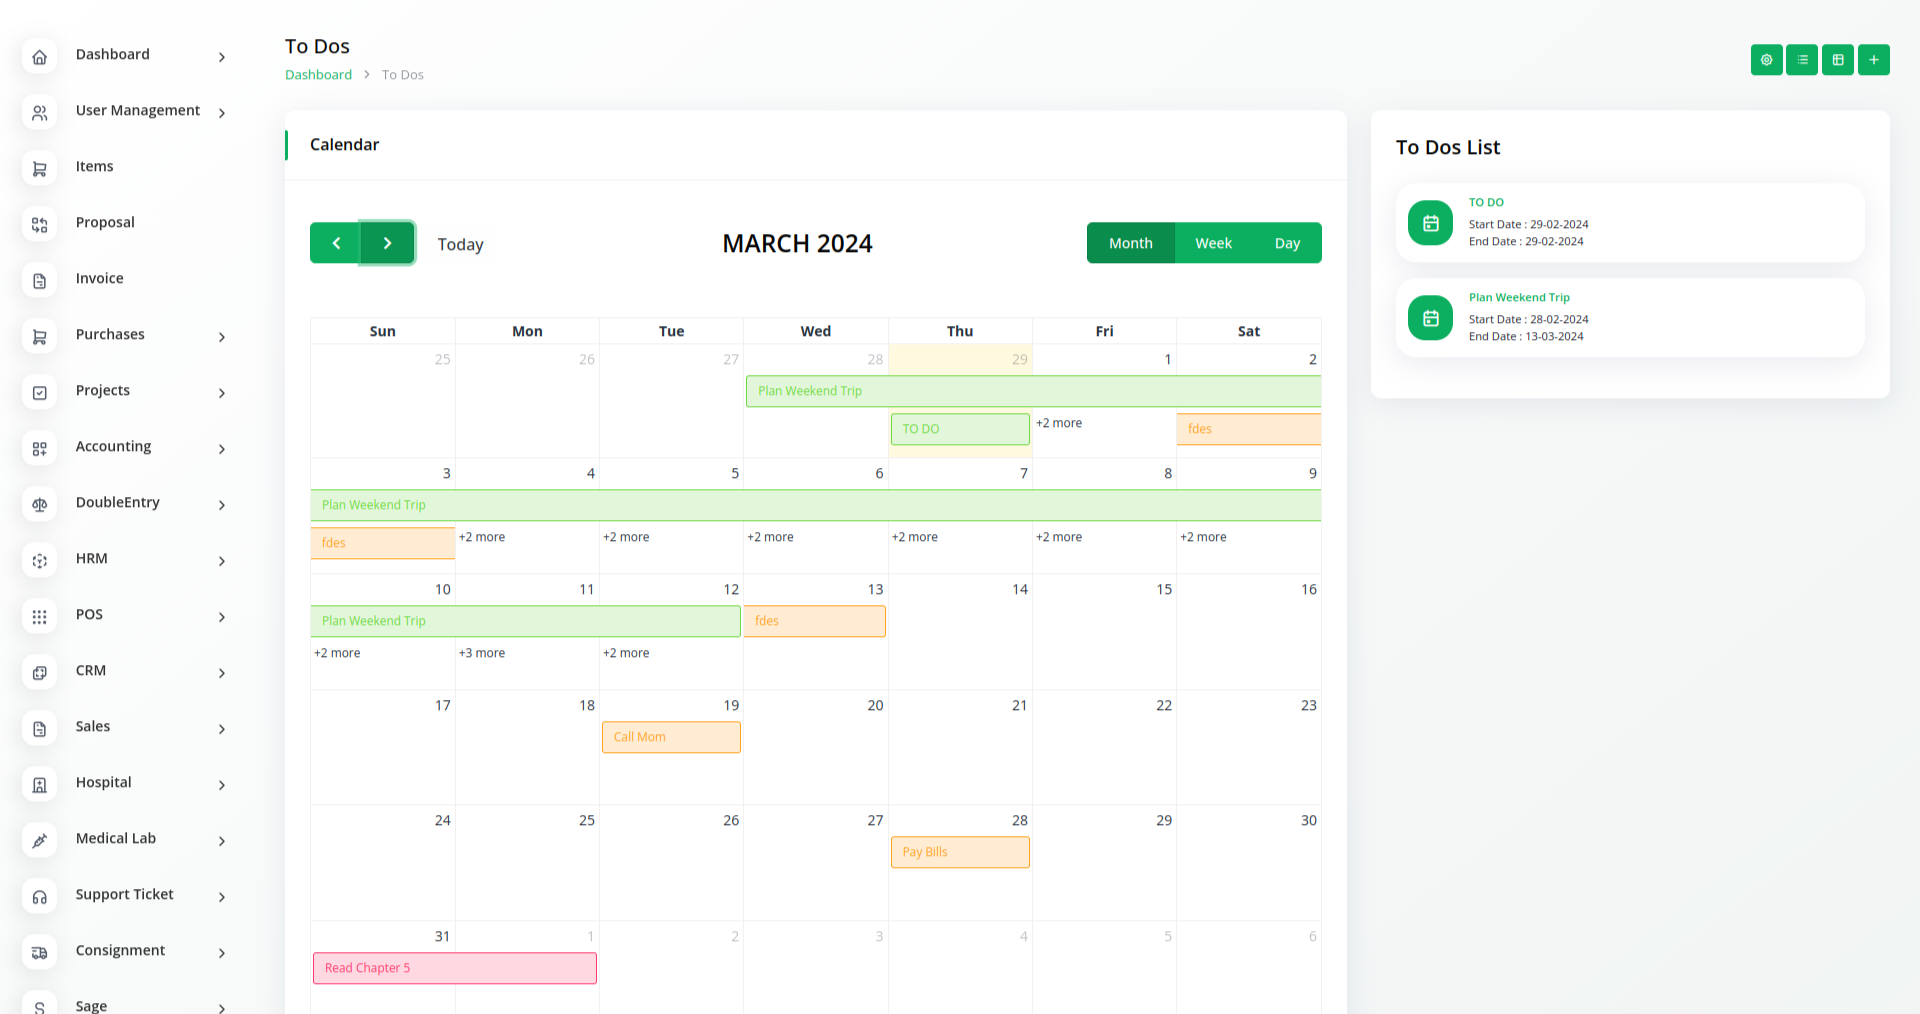Click the CRM layers icon in sidebar
Viewport: 1920px width, 1014px height.
(x=39, y=673)
